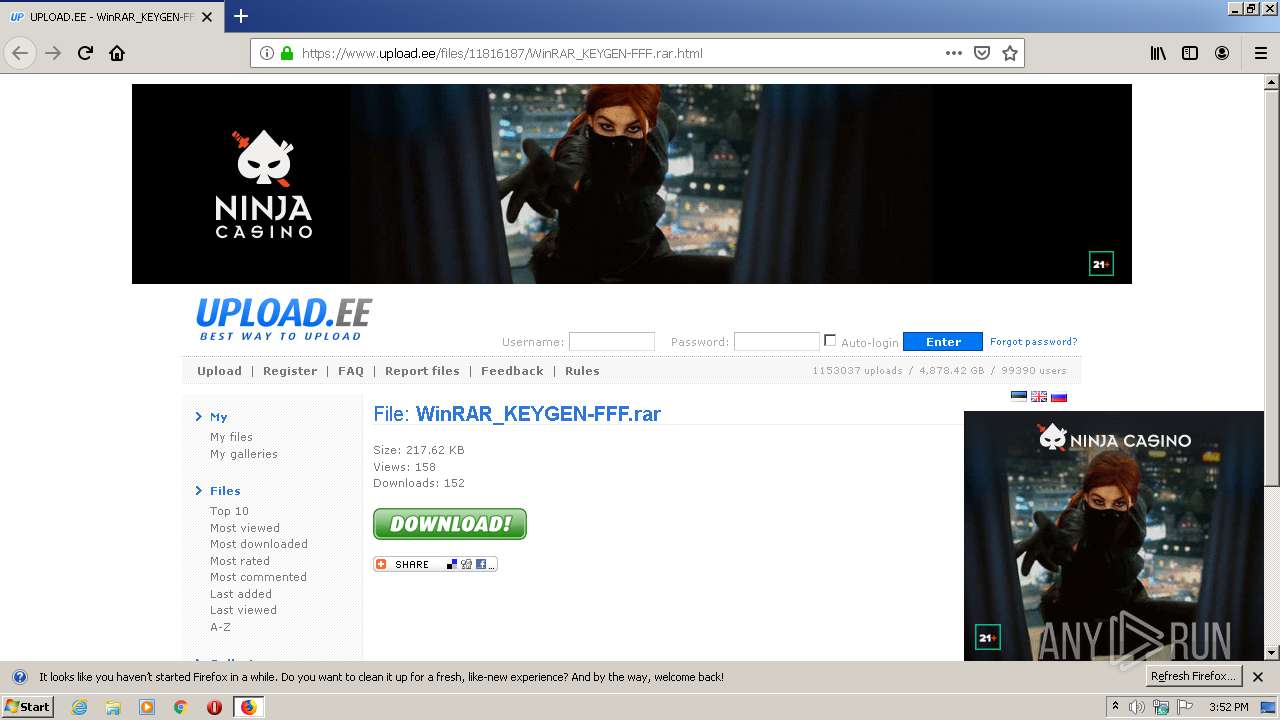Open the Top 10 files link

click(x=229, y=511)
